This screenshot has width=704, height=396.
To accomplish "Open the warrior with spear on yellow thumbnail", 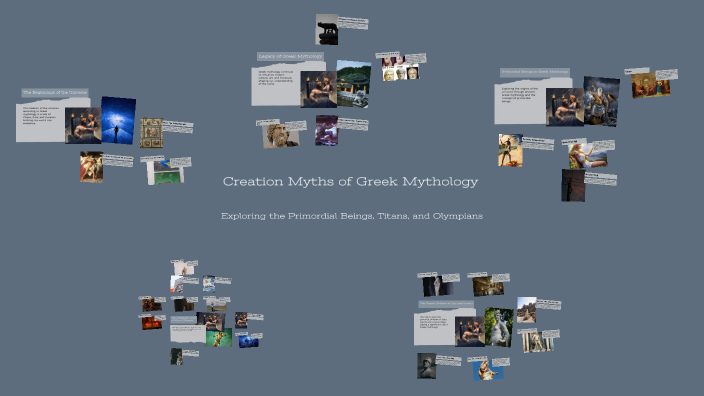I will 510,150.
